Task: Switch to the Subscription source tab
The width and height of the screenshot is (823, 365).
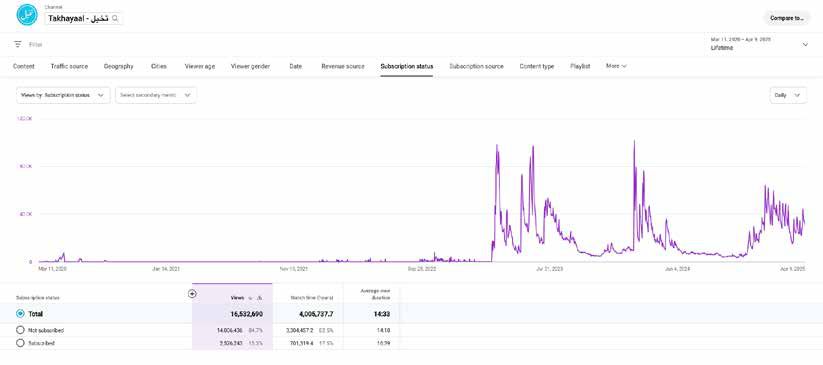Action: click(476, 66)
